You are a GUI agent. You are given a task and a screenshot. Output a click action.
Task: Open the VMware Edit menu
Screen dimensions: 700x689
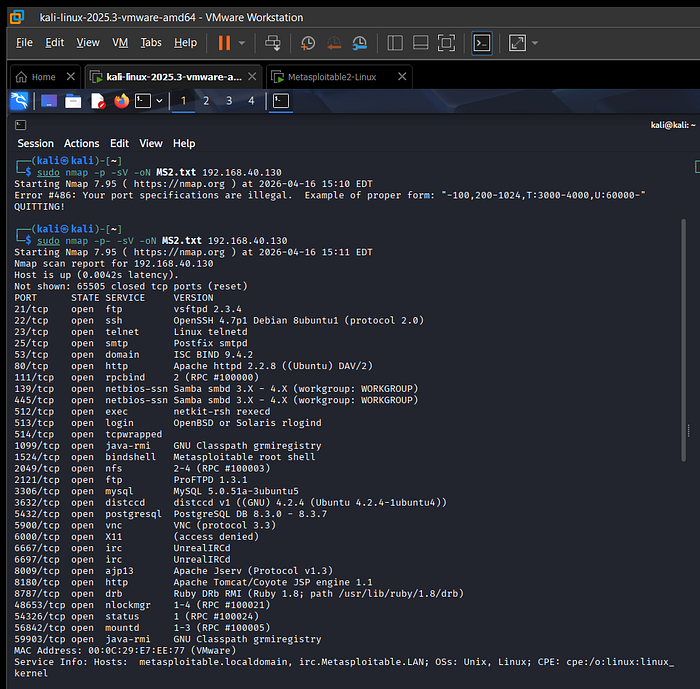(54, 42)
